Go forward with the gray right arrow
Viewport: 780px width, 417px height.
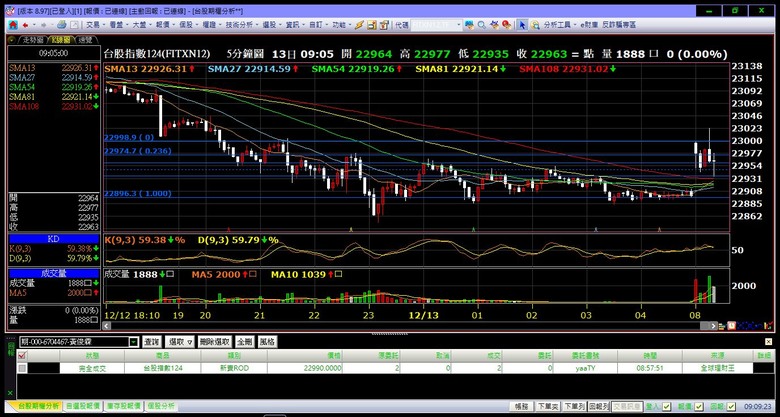(44, 24)
